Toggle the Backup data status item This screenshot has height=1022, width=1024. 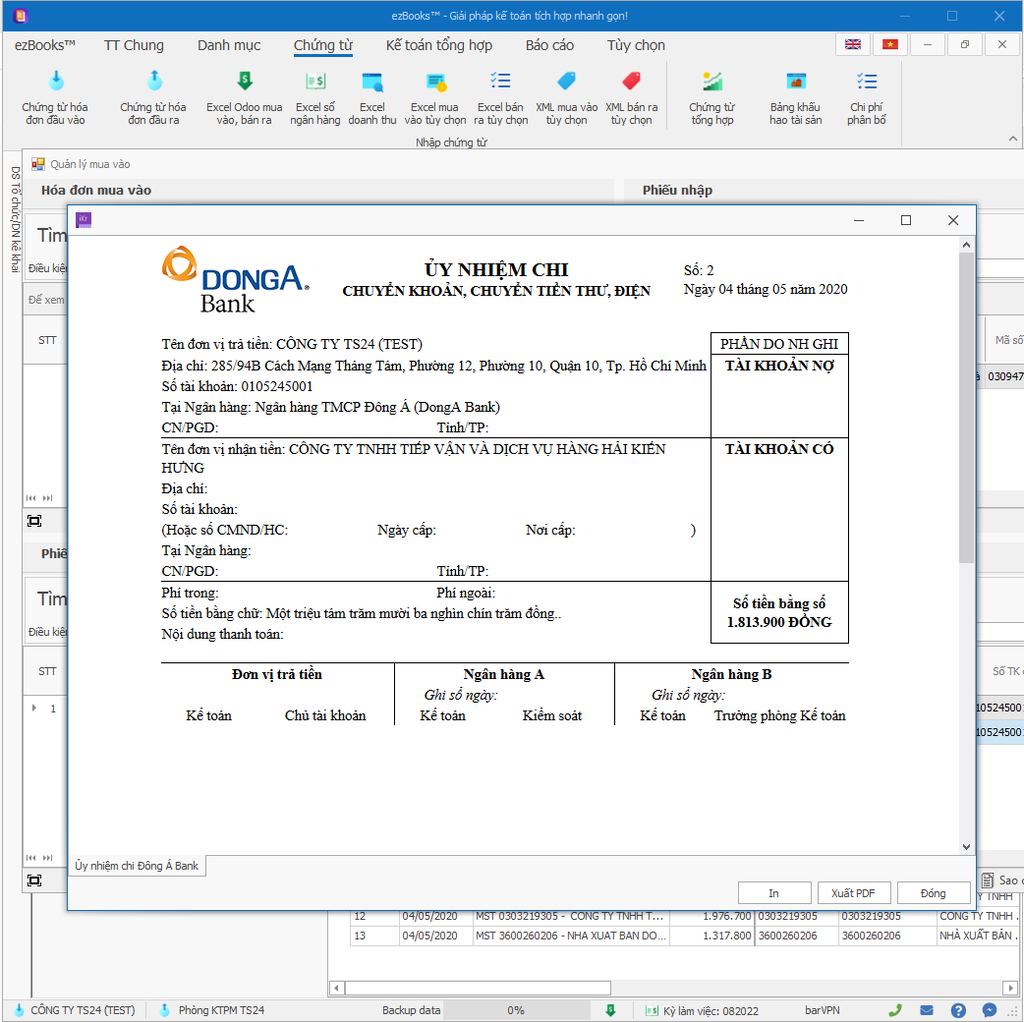click(411, 1010)
